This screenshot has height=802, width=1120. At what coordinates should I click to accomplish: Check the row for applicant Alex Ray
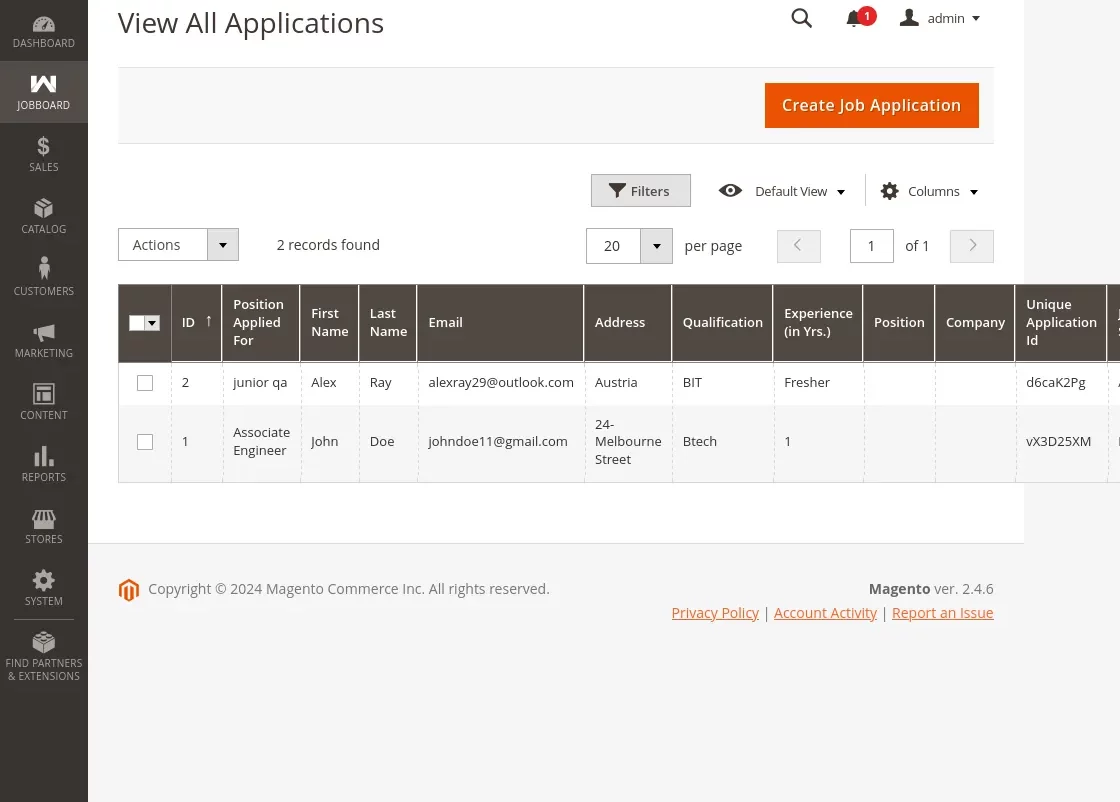144,382
